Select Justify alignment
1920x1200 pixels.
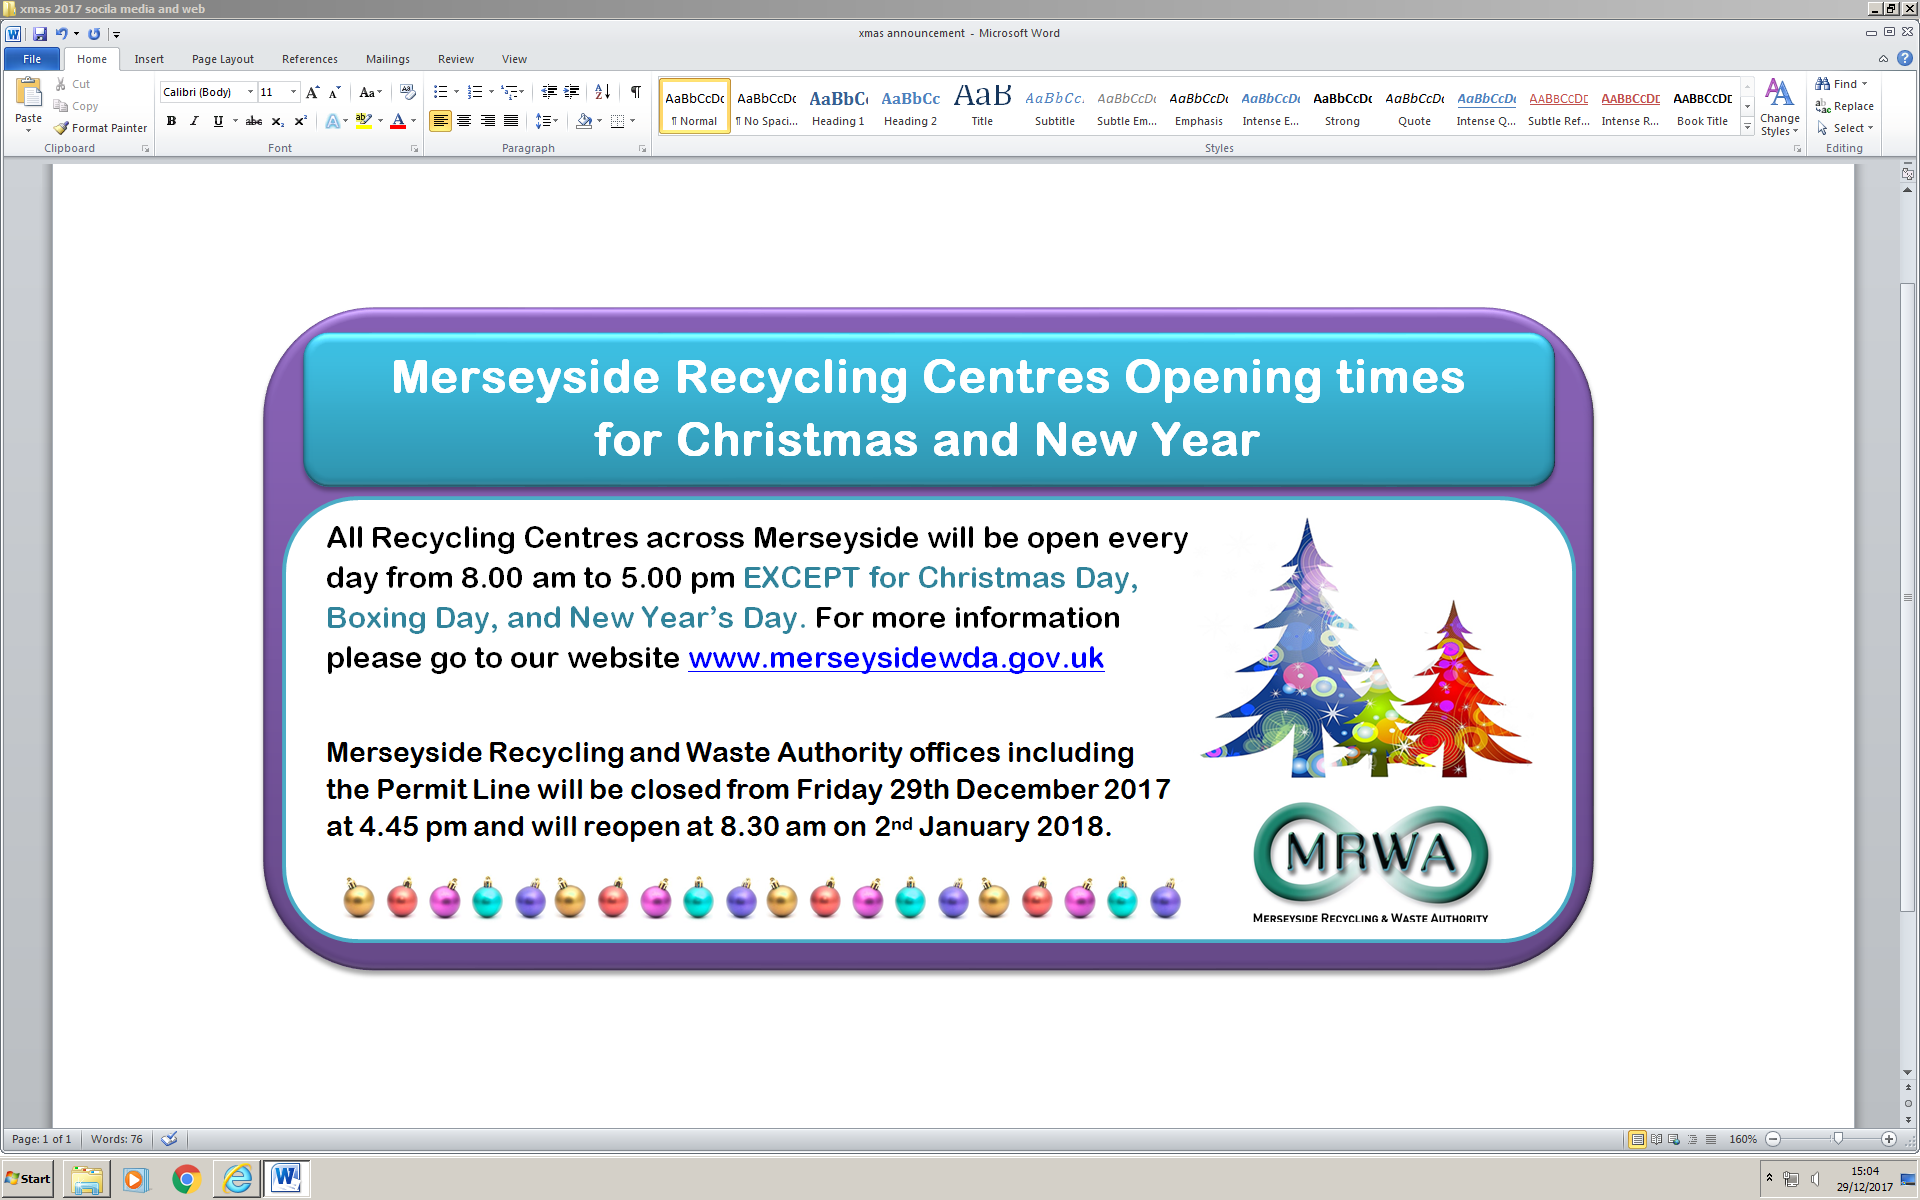[x=511, y=121]
